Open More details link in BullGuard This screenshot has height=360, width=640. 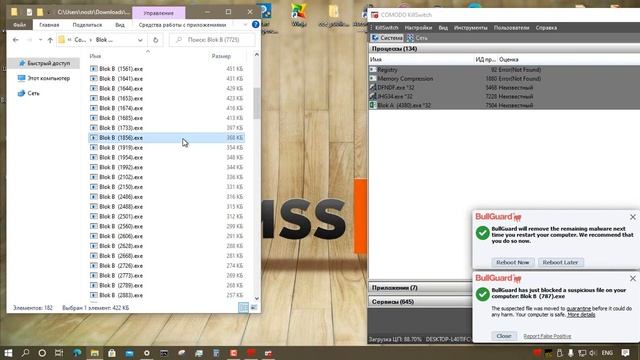(581, 315)
